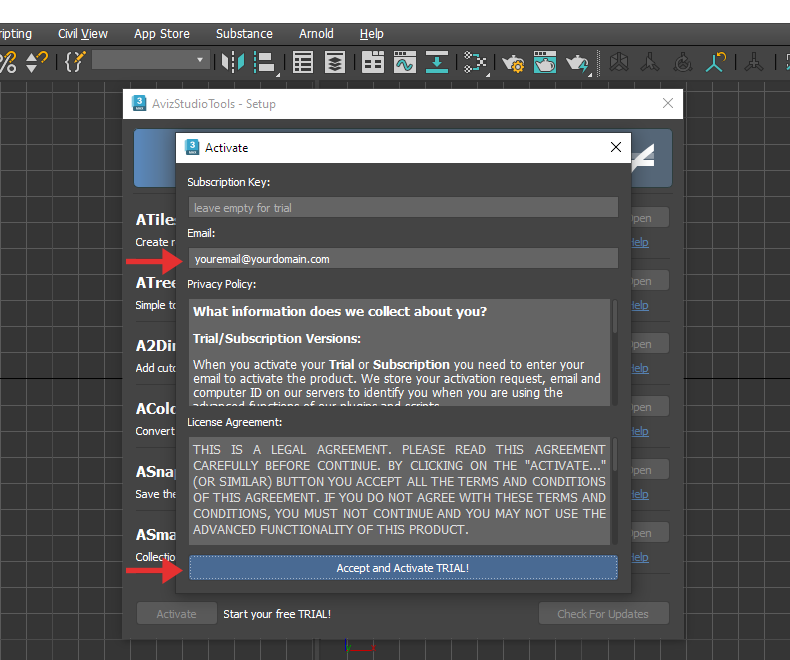Select the Mirror tool

(233, 62)
